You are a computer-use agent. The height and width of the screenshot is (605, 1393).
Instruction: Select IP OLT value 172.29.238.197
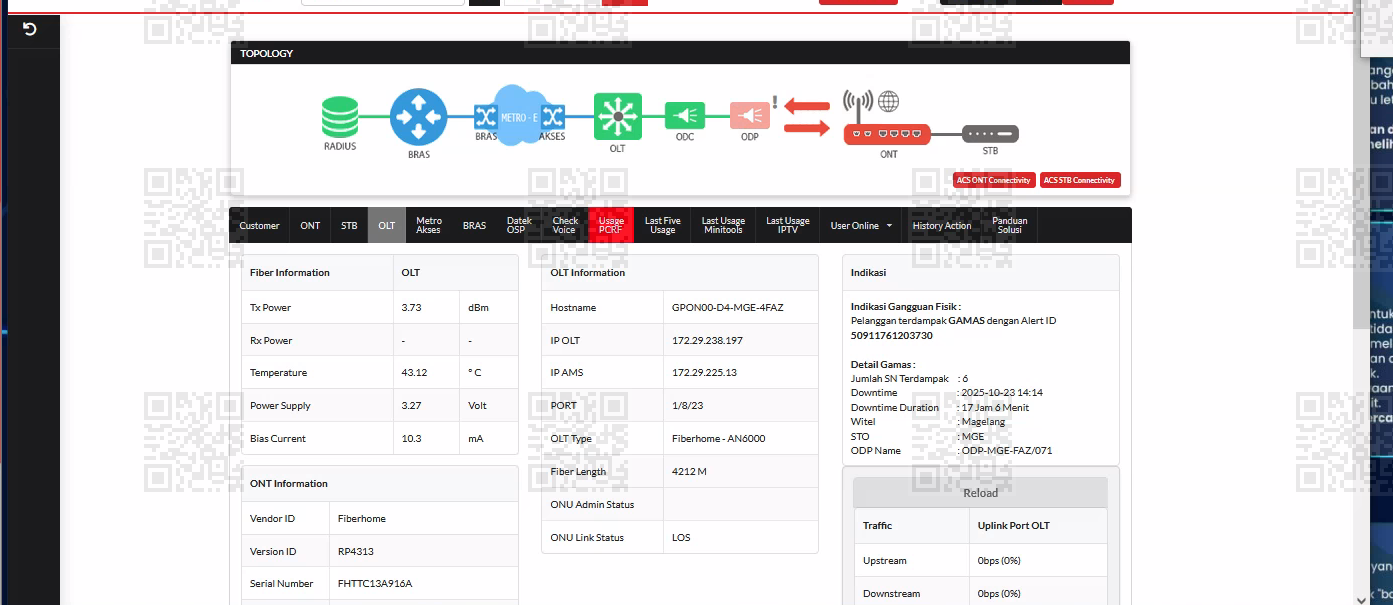707,340
